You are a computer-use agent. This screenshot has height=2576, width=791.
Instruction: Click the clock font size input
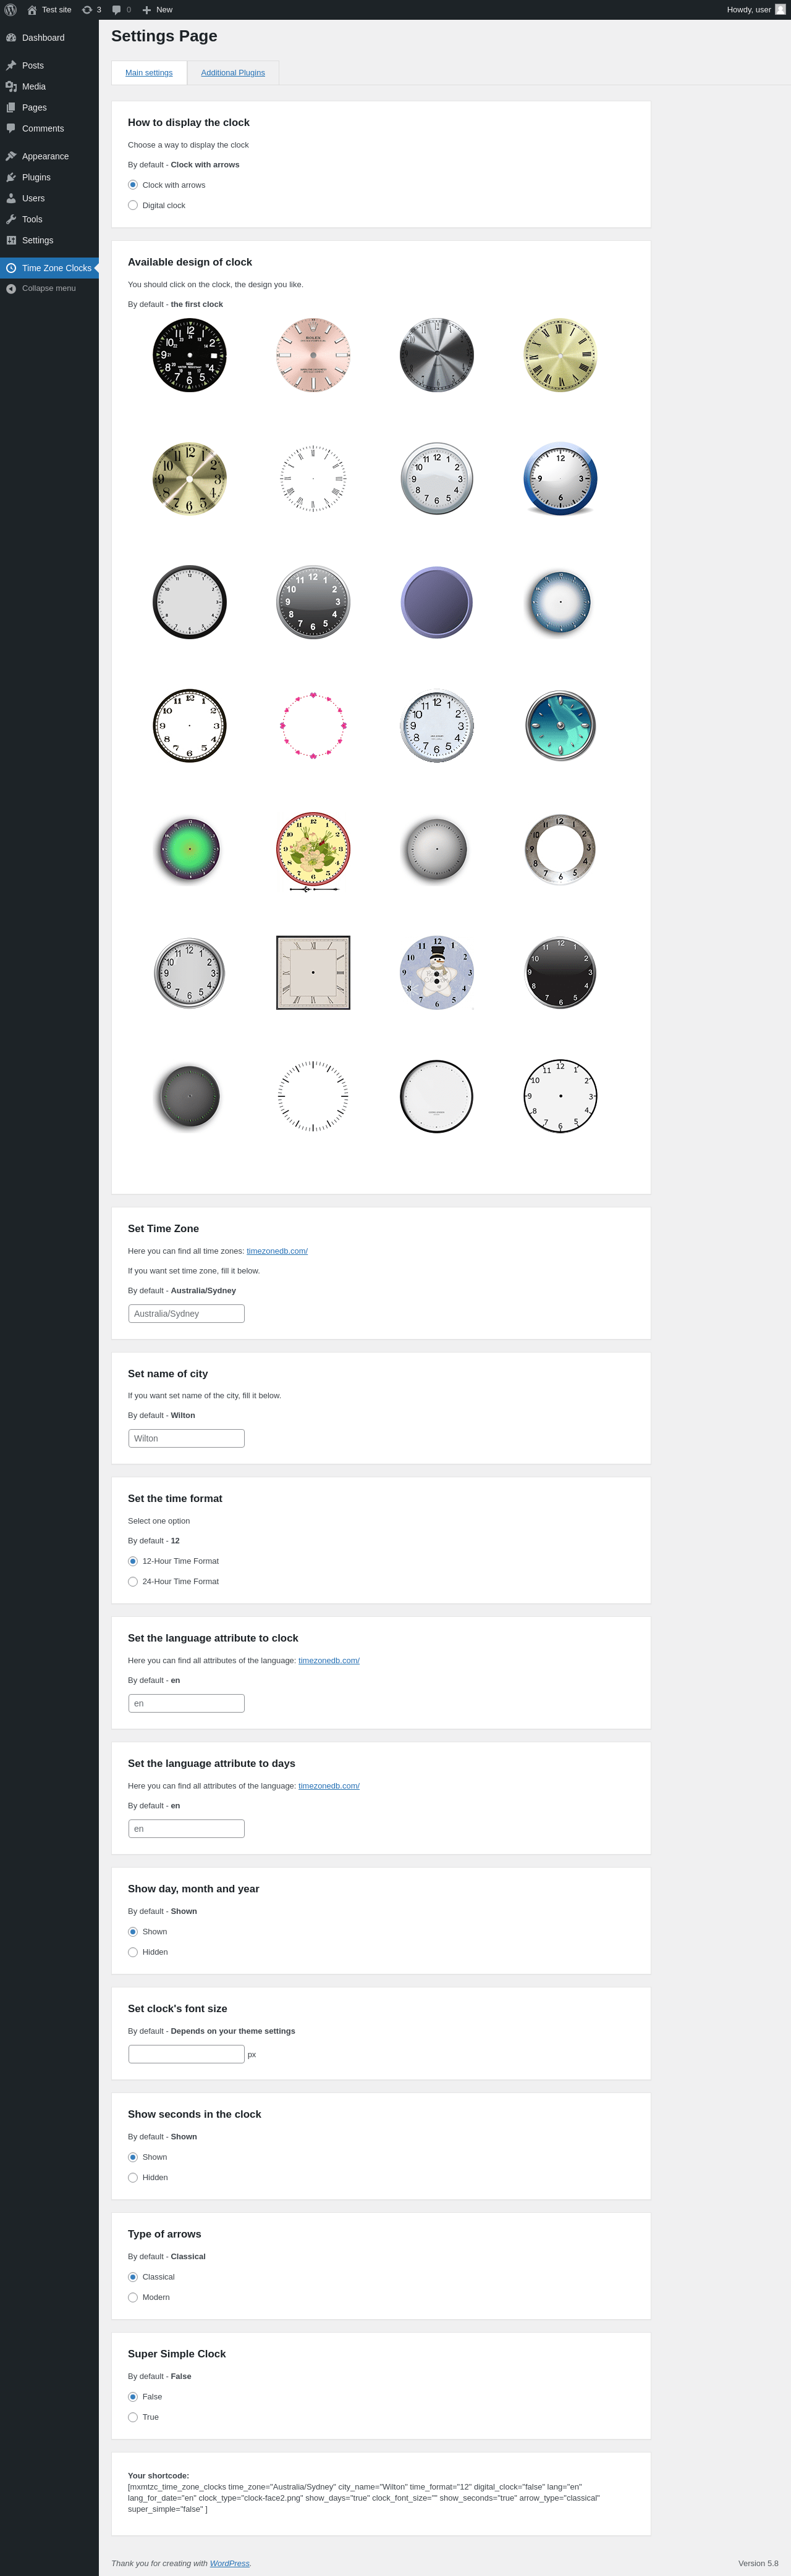tap(186, 2053)
